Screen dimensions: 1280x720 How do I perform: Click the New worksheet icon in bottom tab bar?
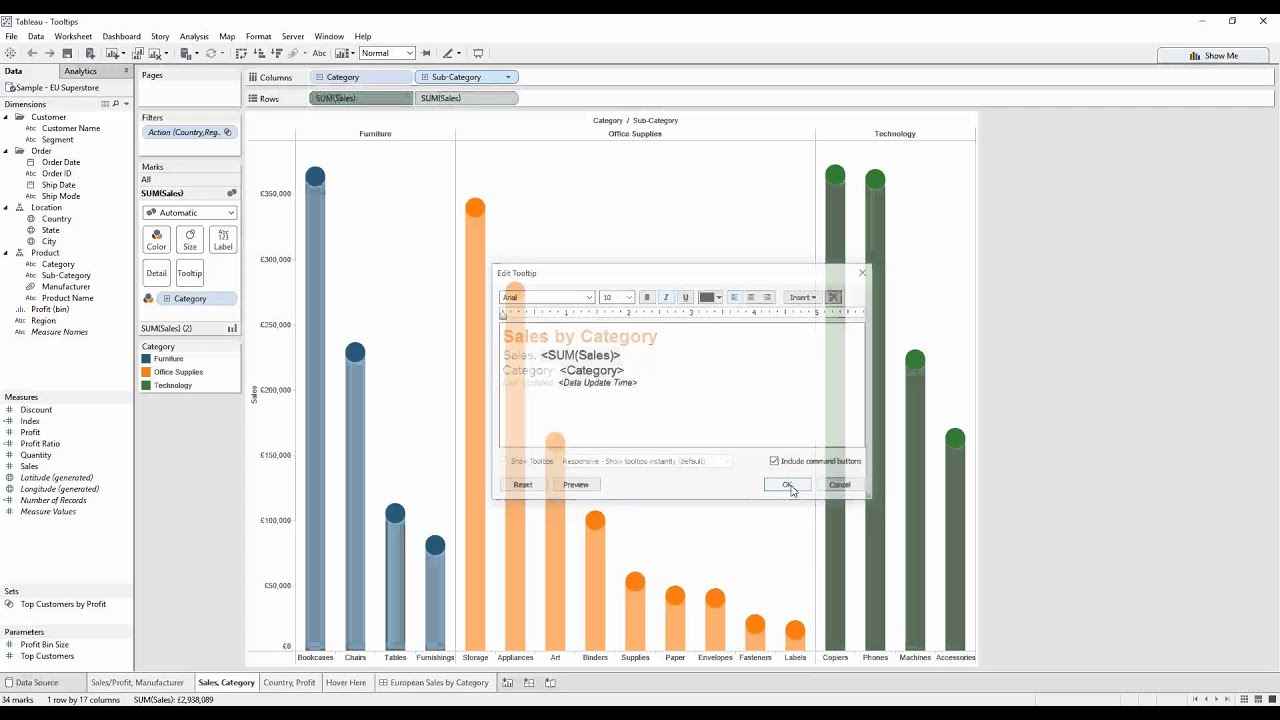pyautogui.click(x=508, y=683)
